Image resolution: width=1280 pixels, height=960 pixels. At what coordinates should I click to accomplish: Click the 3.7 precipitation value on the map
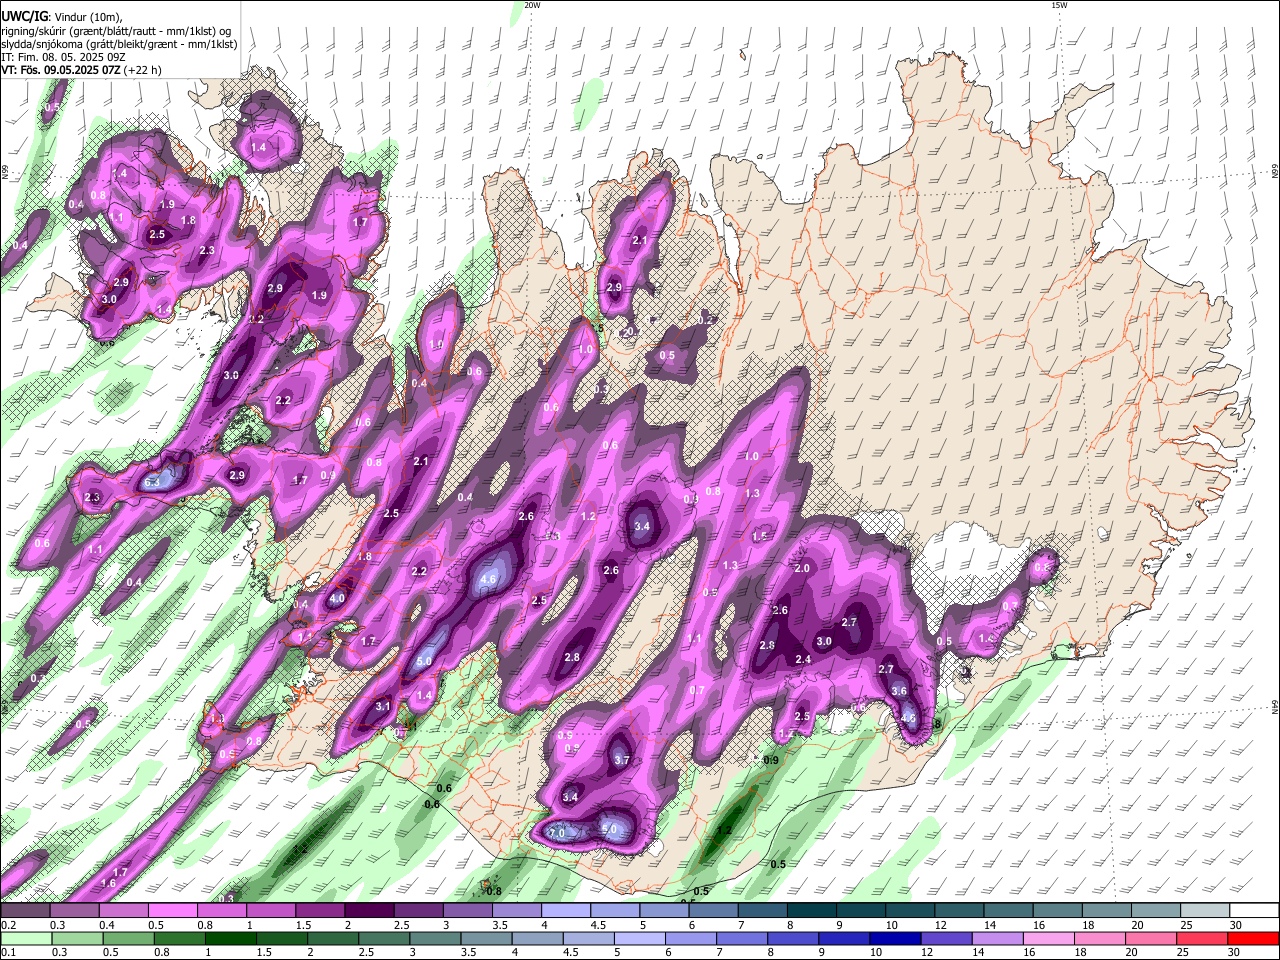point(621,760)
